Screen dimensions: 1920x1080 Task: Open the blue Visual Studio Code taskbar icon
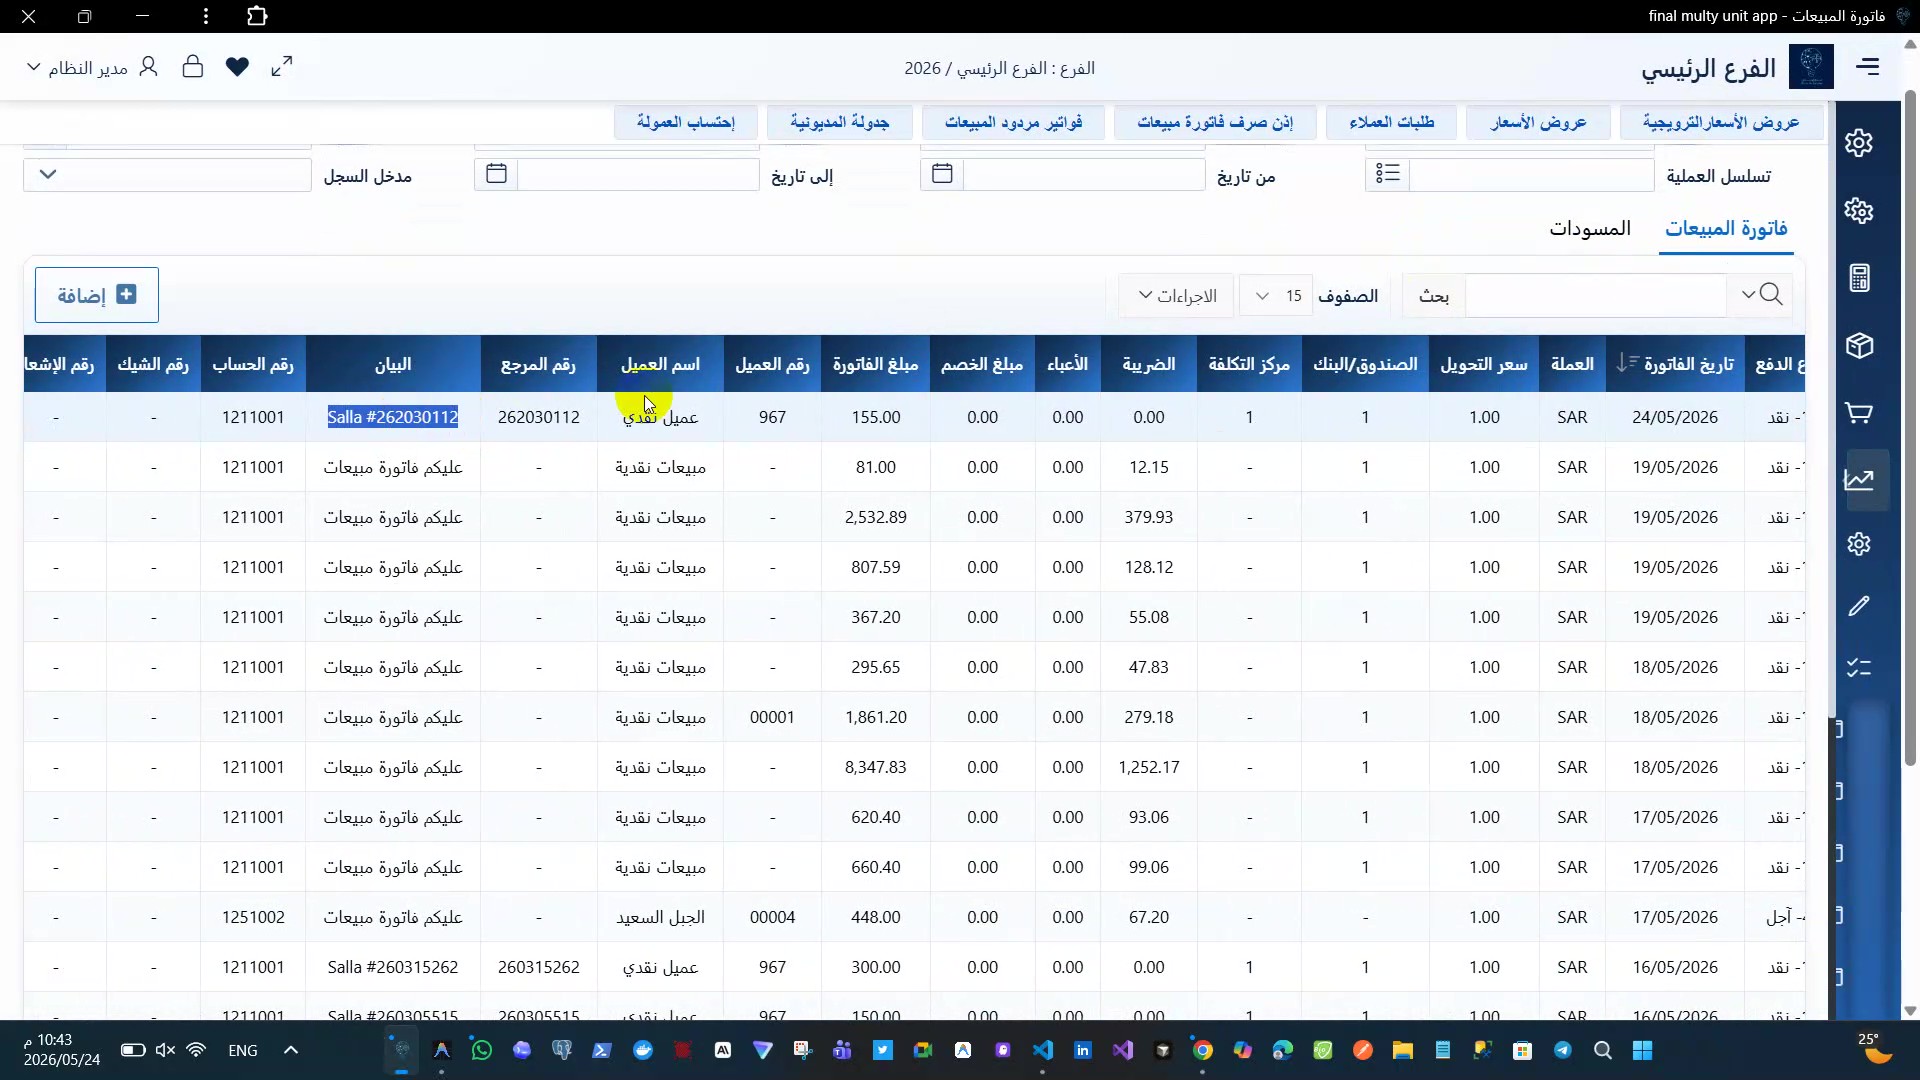click(x=1043, y=1050)
